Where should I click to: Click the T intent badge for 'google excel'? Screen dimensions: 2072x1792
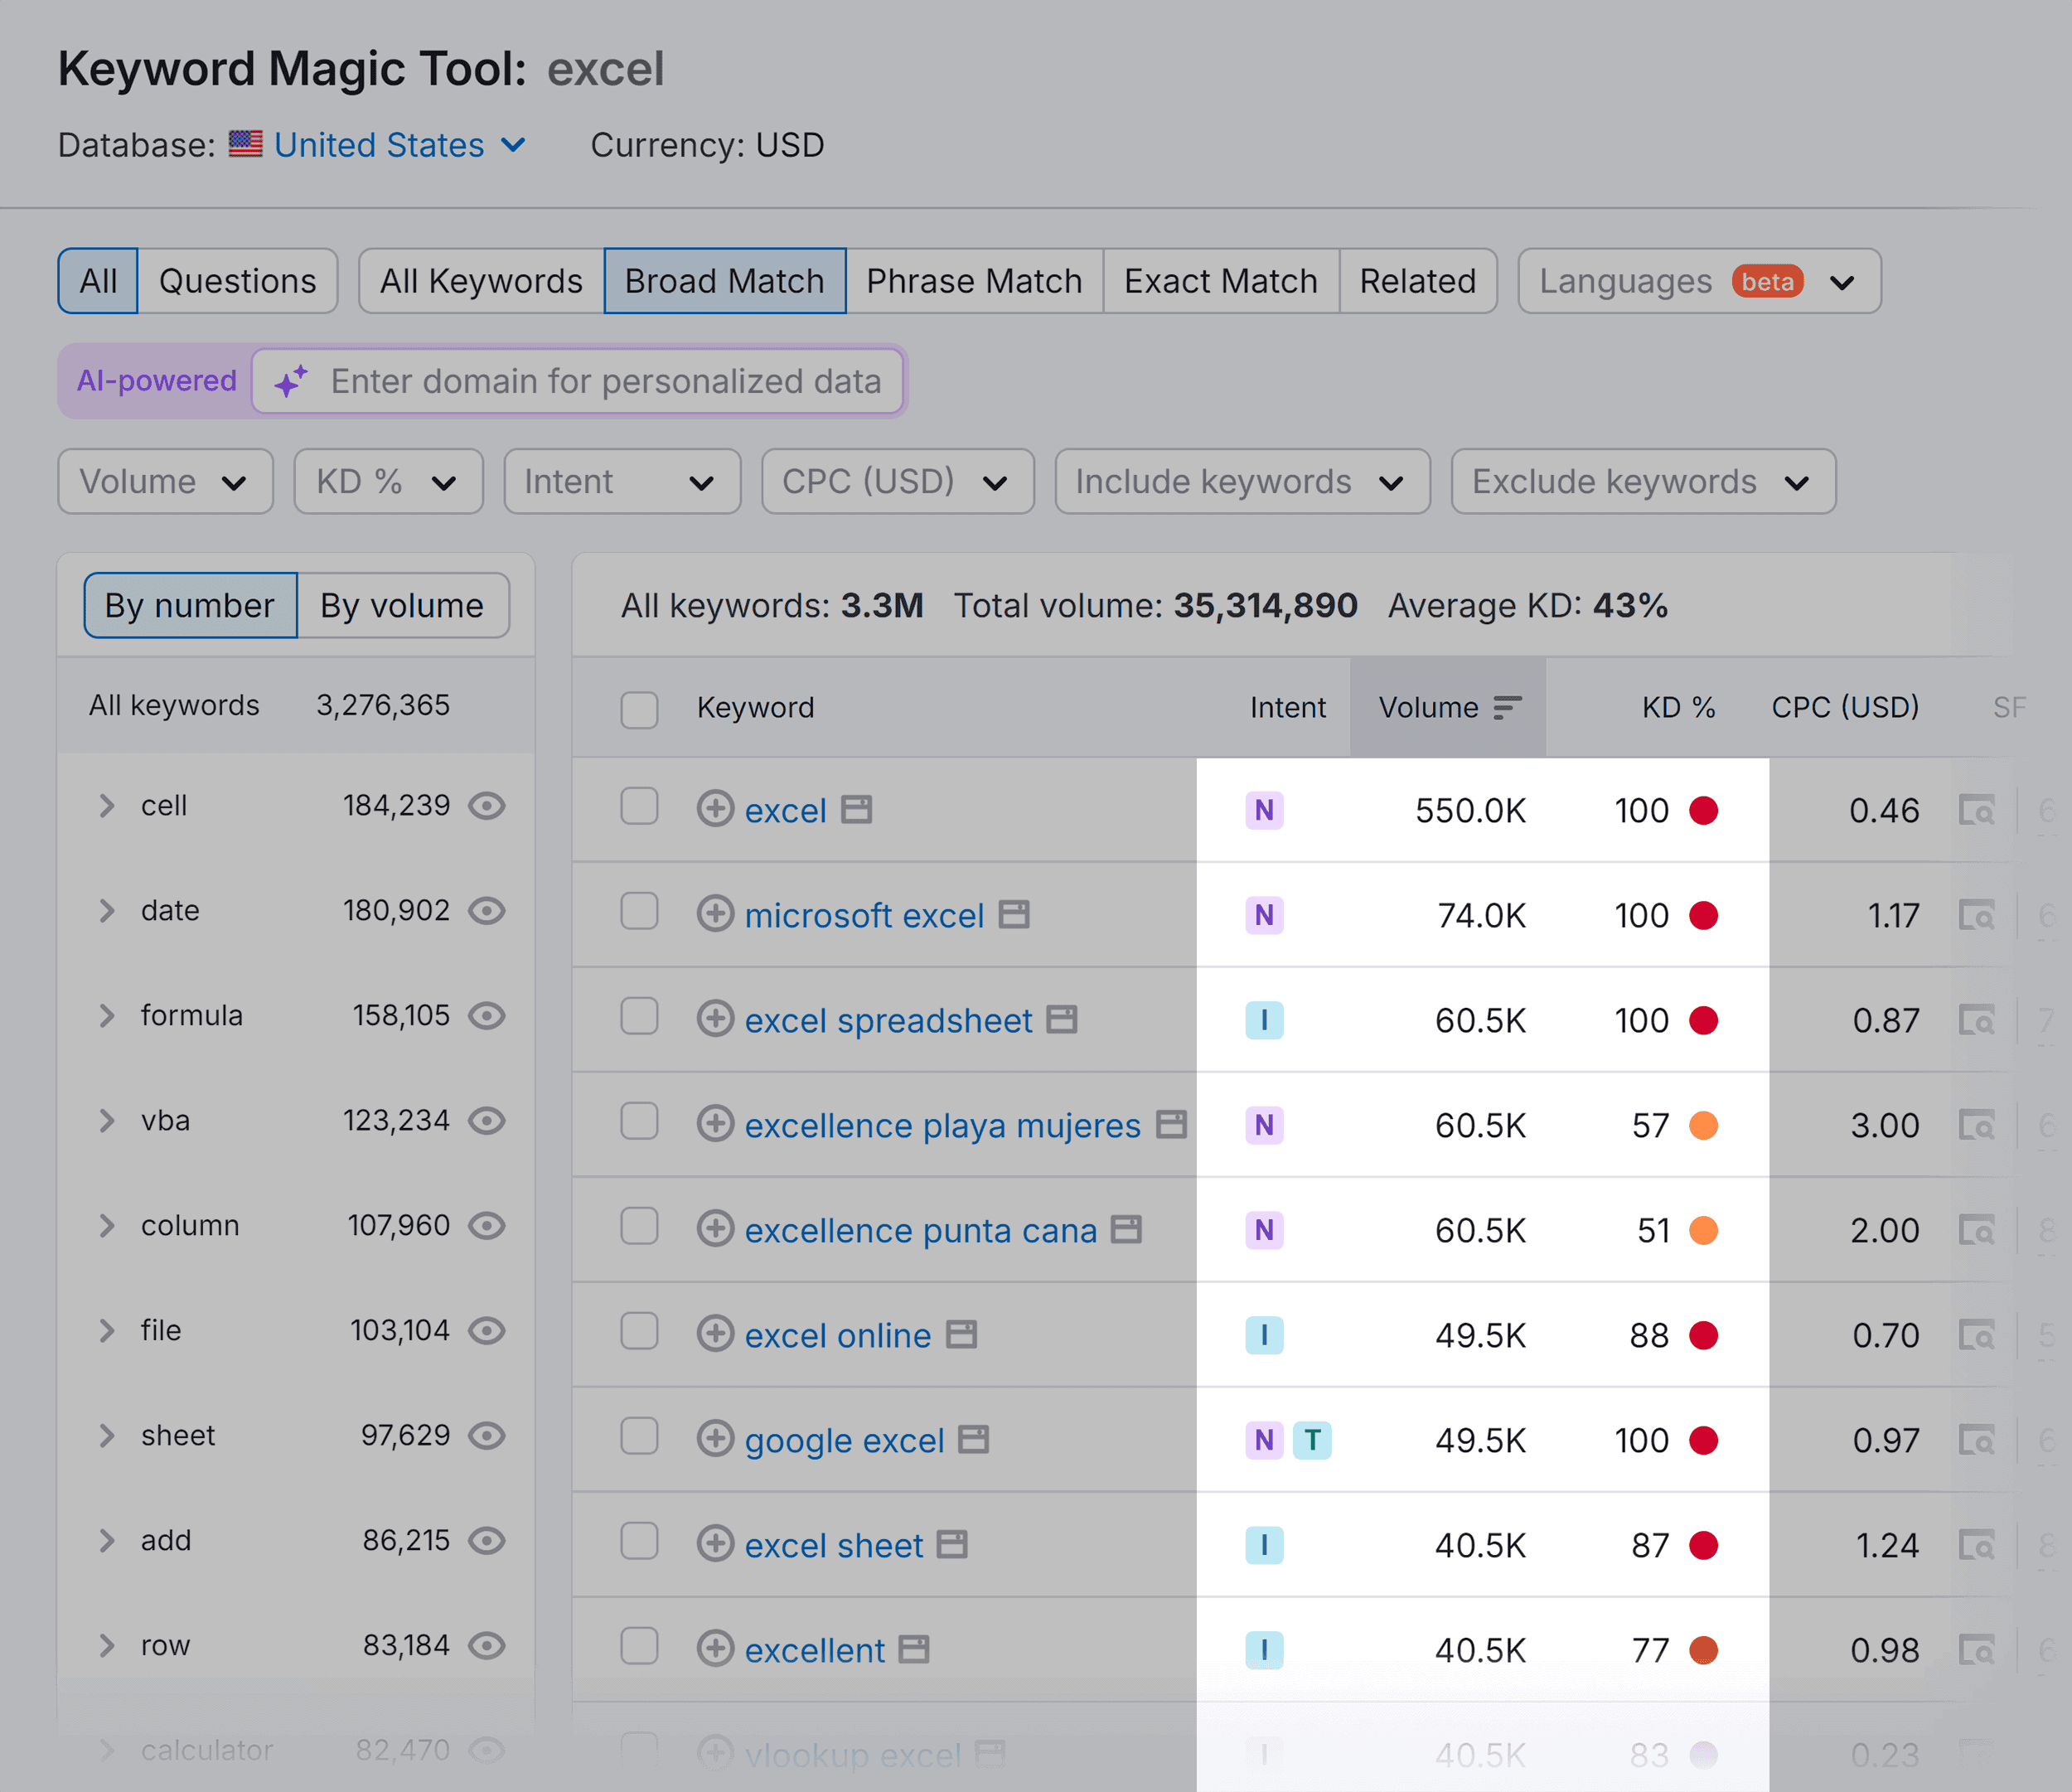(1312, 1440)
